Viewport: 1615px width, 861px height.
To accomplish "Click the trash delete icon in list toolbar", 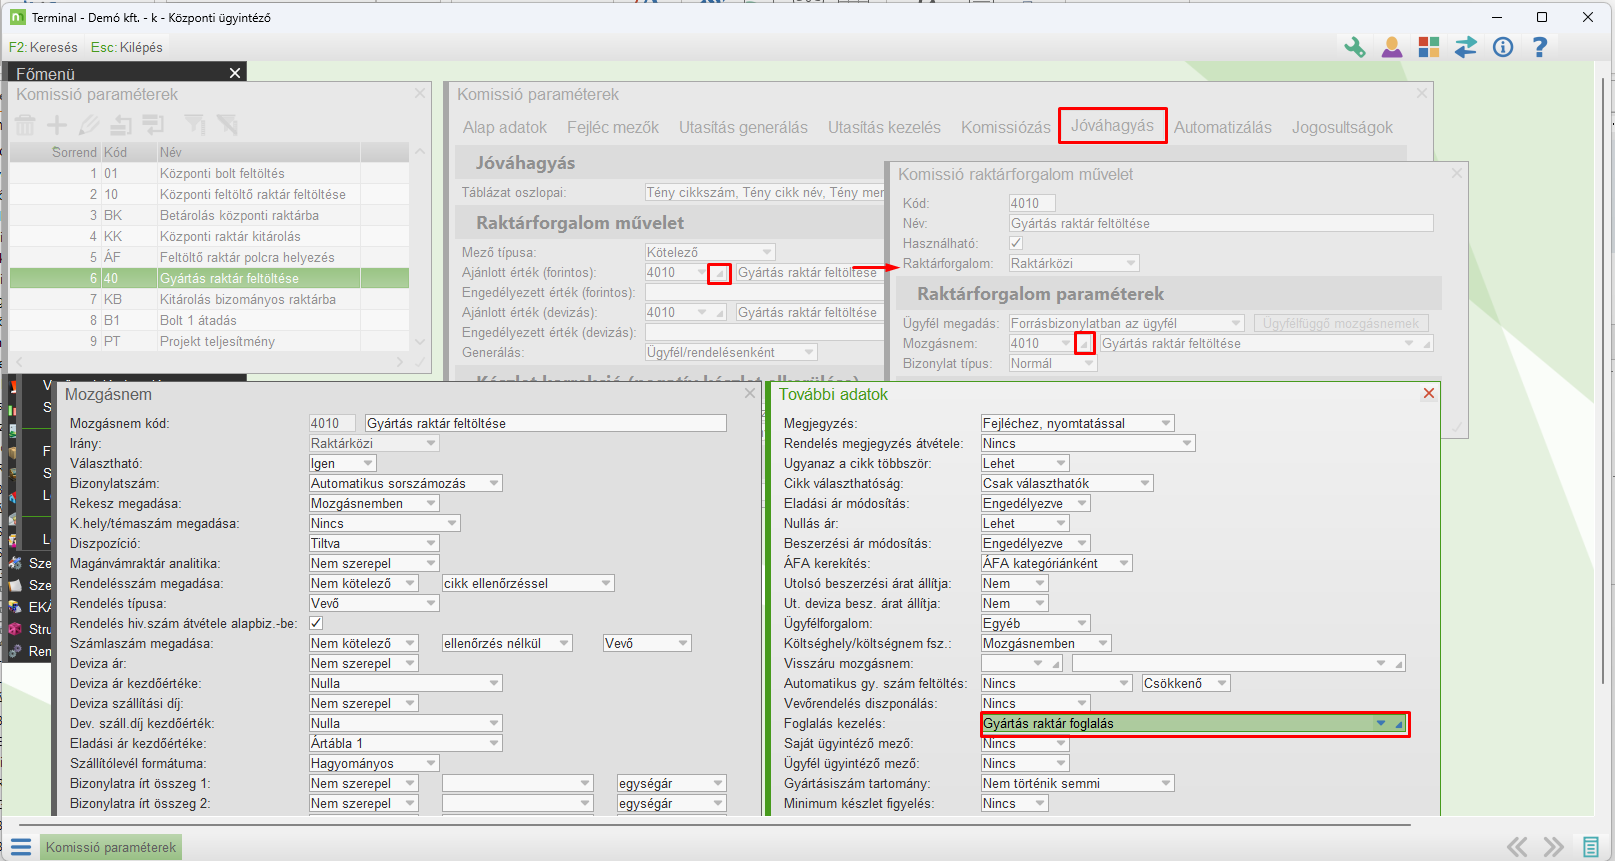I will pyautogui.click(x=25, y=125).
